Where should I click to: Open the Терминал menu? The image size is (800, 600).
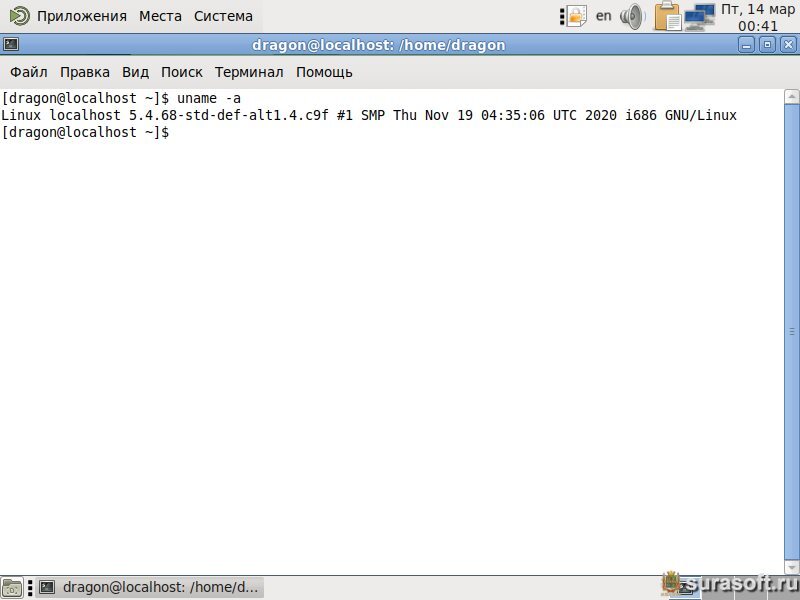pyautogui.click(x=249, y=72)
